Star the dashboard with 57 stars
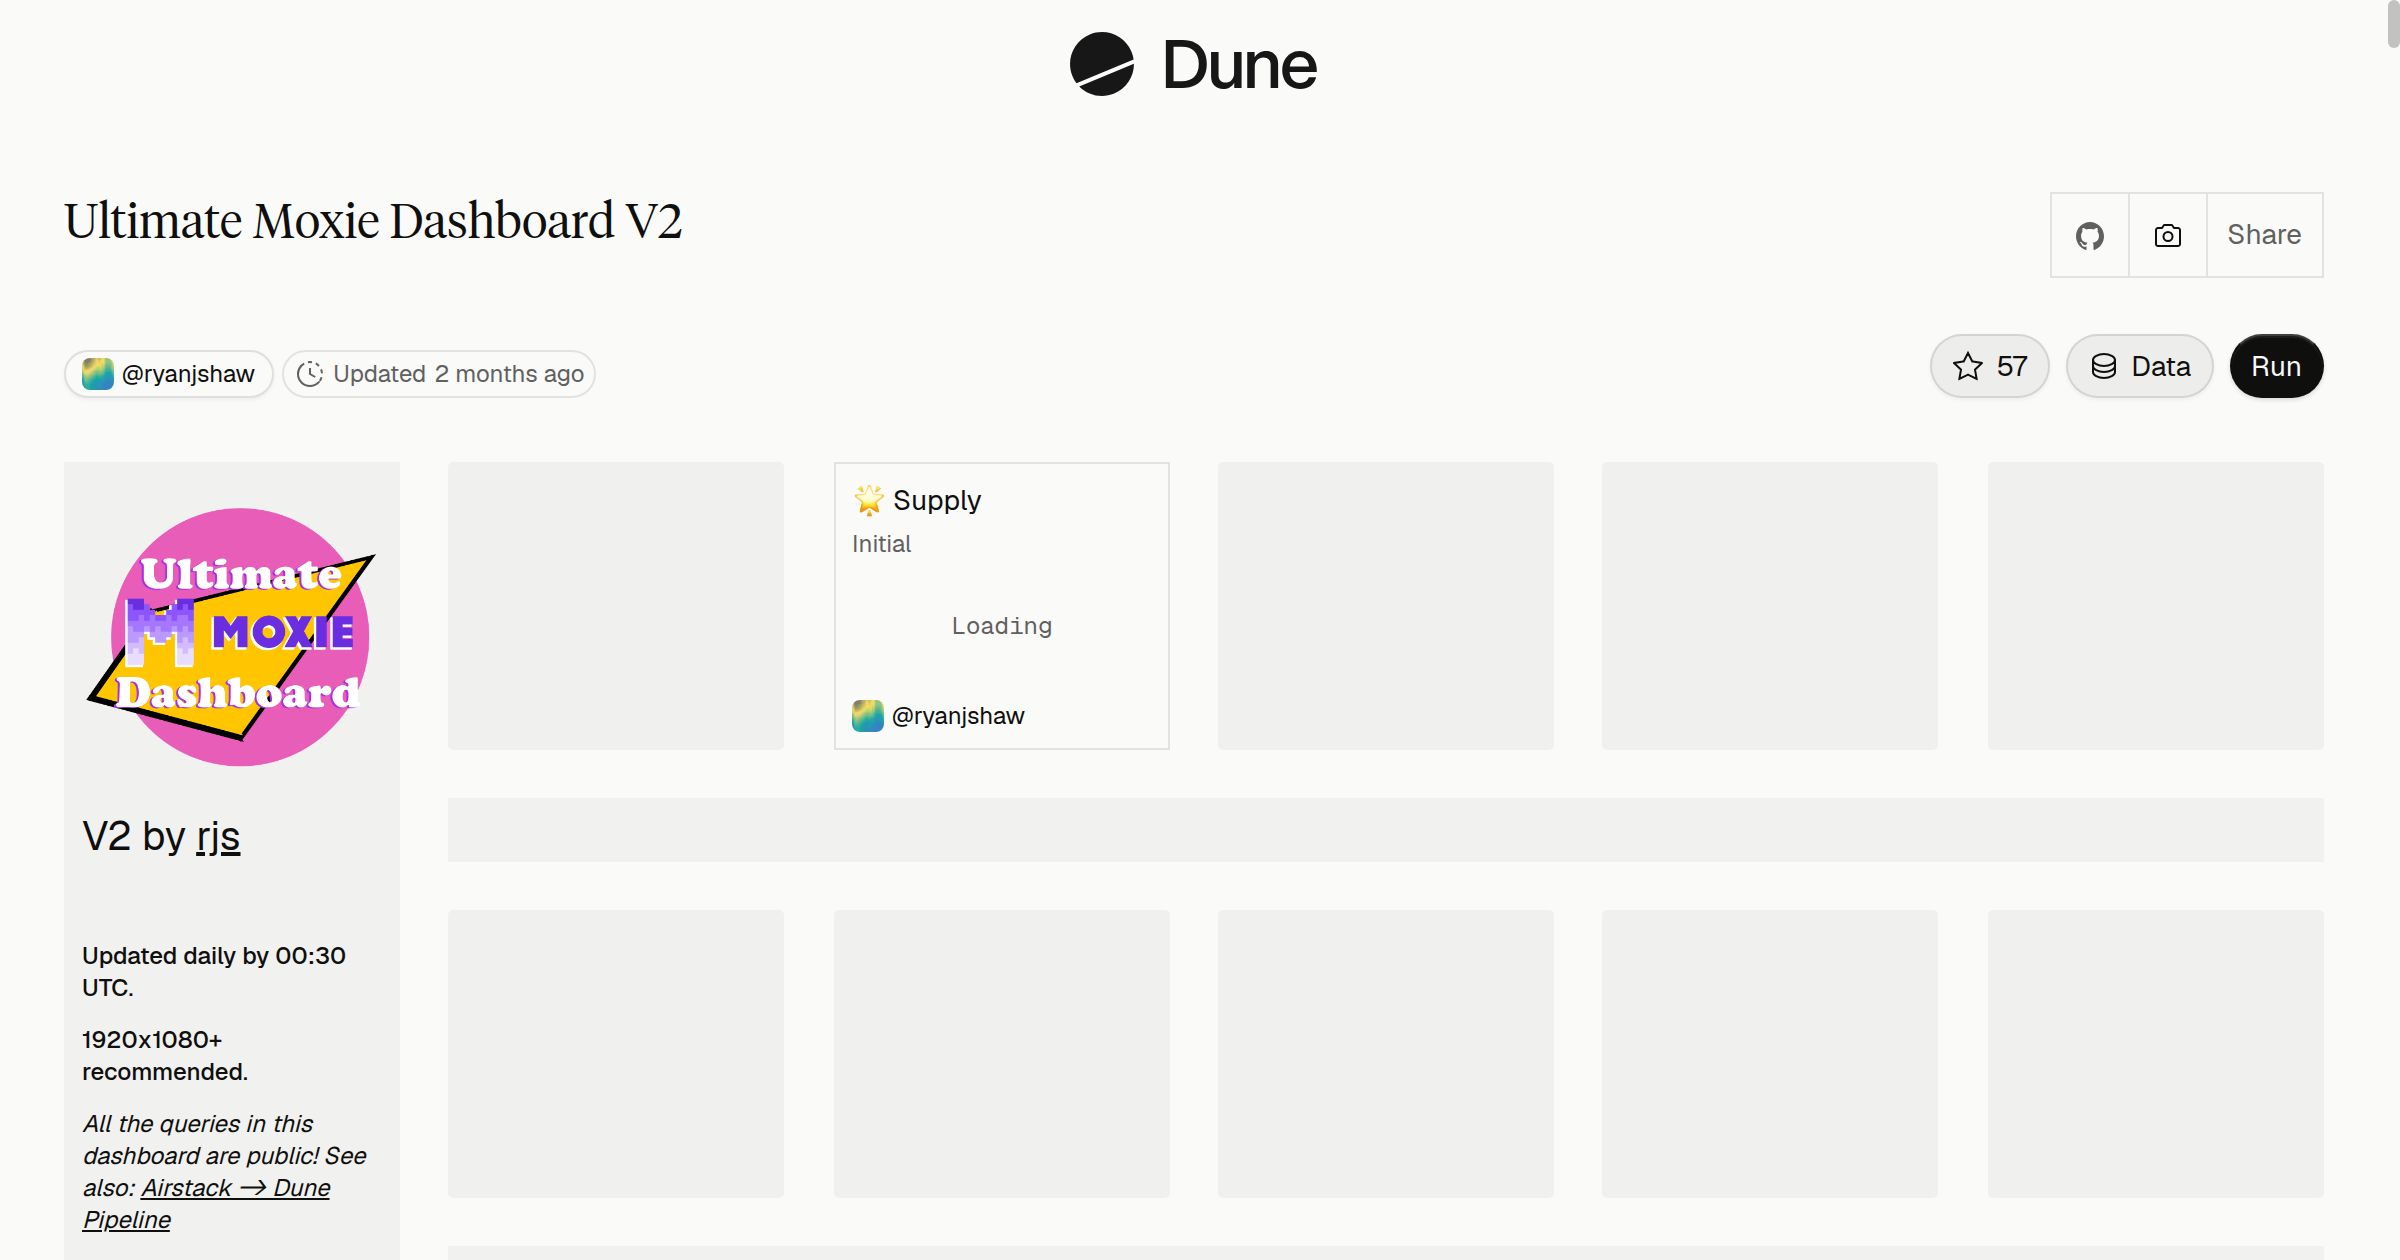 1989,366
